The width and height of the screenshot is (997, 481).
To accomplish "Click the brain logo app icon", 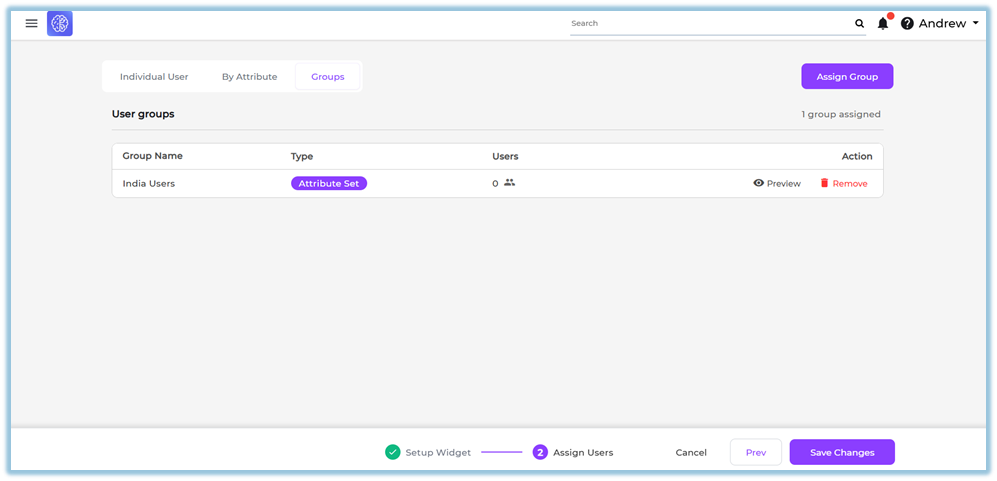I will click(x=60, y=23).
